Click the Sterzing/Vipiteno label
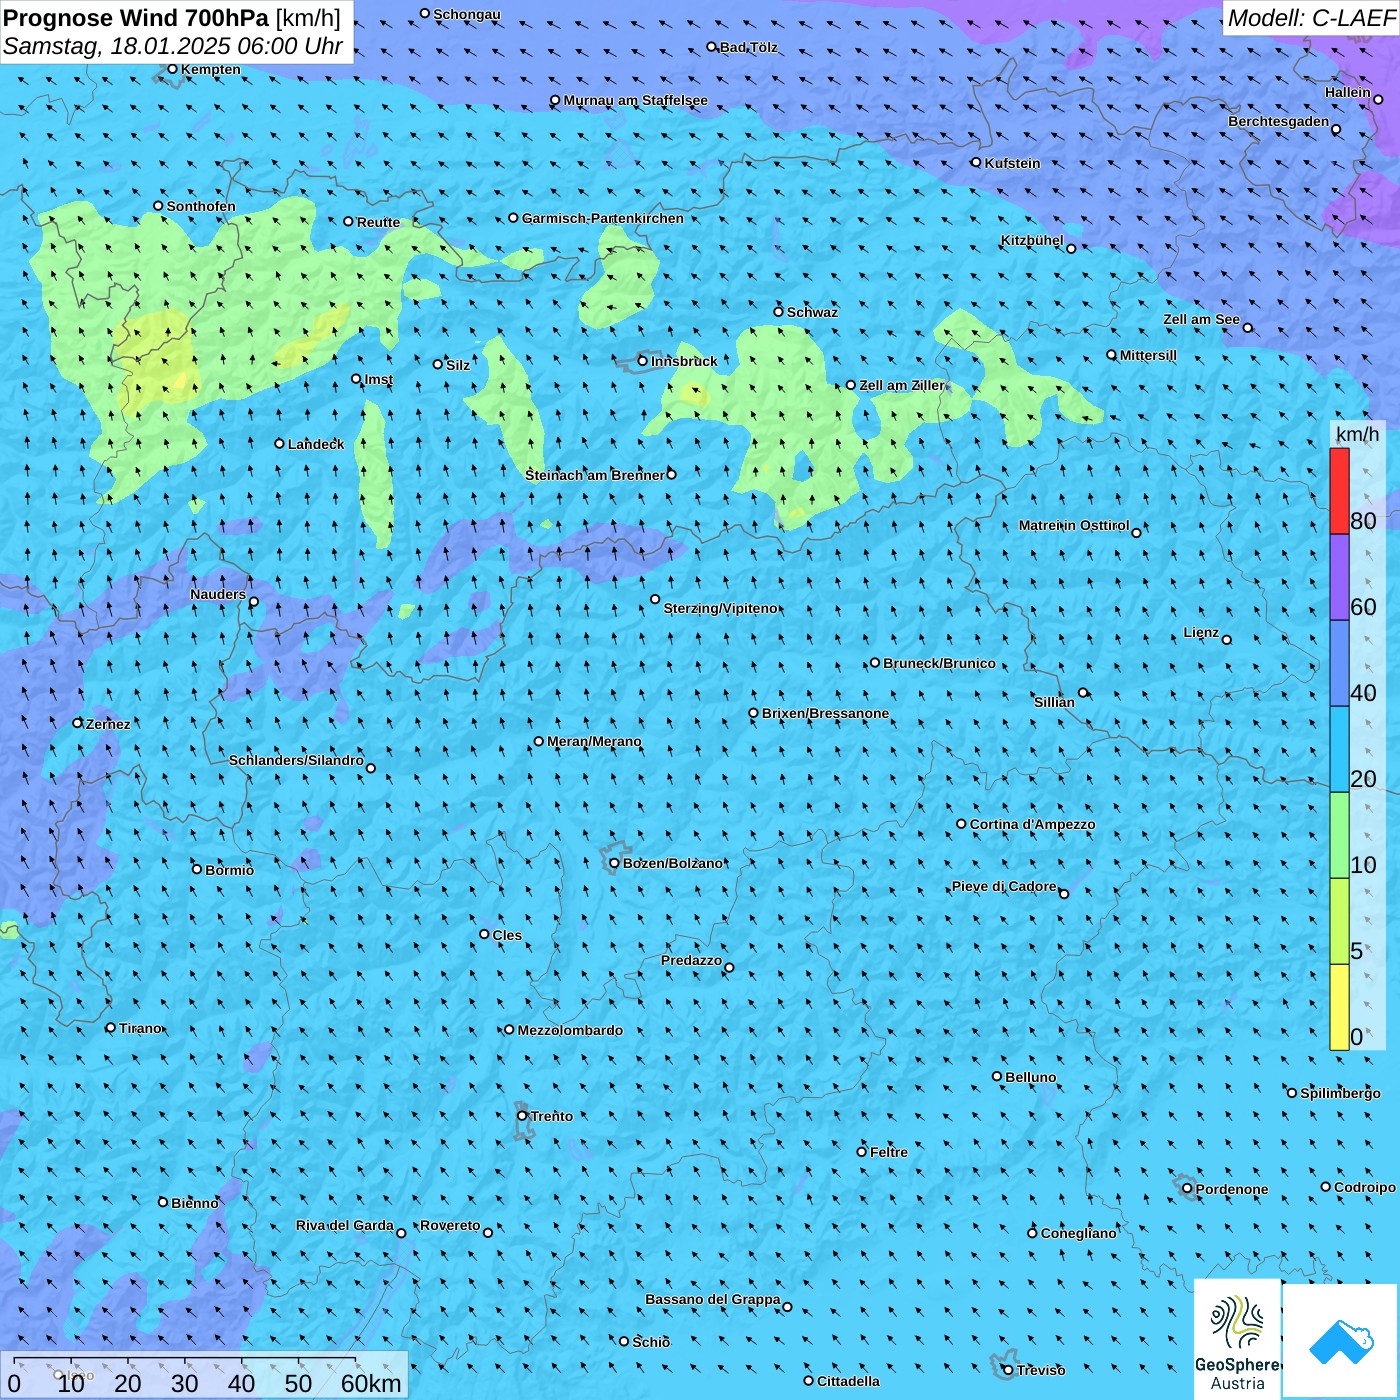 click(720, 608)
